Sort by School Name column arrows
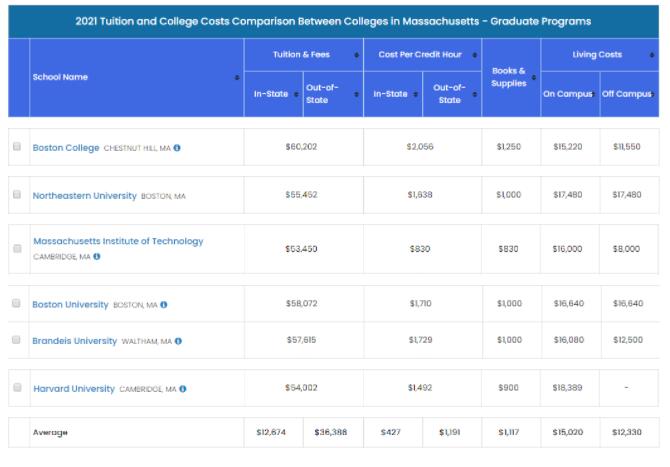Screen dimensions: 670x467 237,78
